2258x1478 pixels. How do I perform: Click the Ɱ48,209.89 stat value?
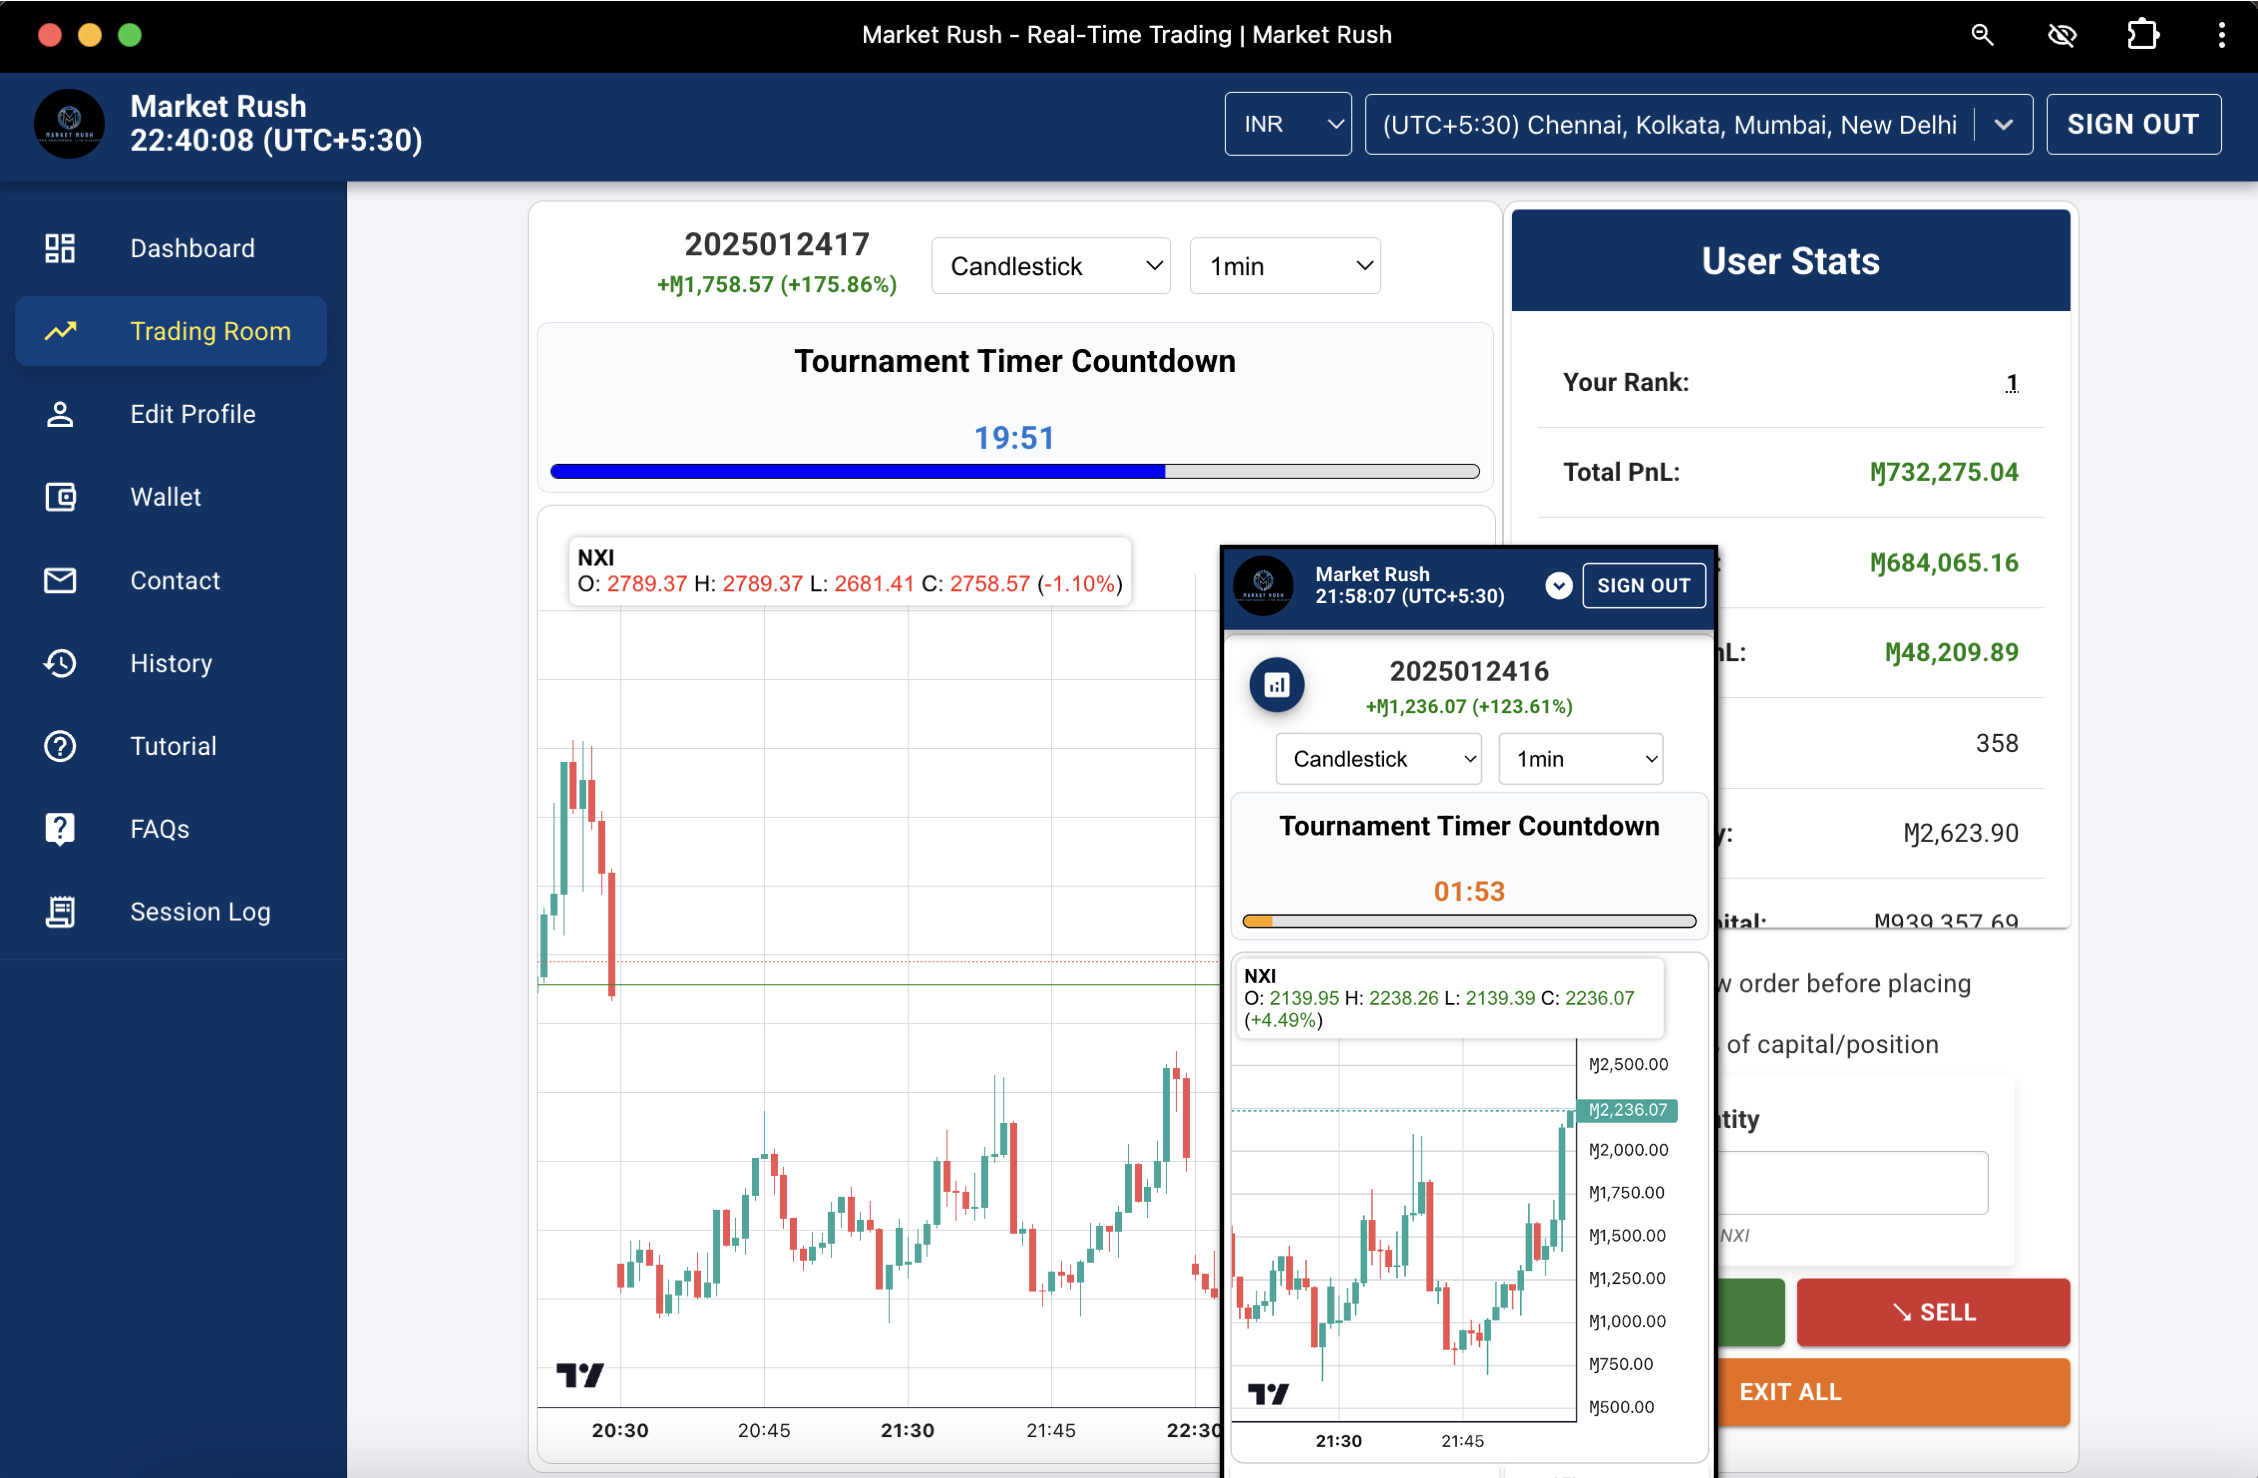click(x=1952, y=653)
